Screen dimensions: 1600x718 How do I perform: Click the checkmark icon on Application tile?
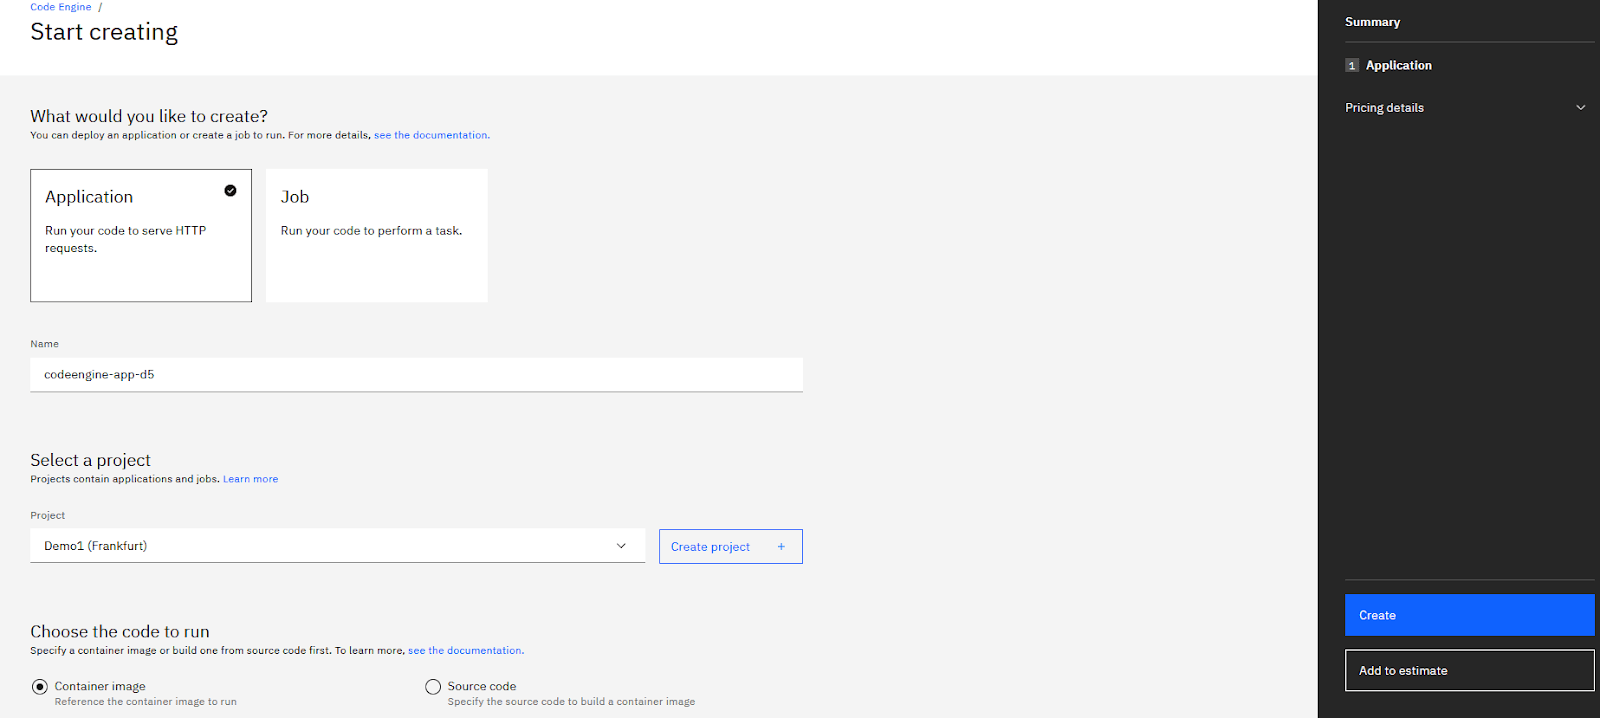[x=230, y=191]
